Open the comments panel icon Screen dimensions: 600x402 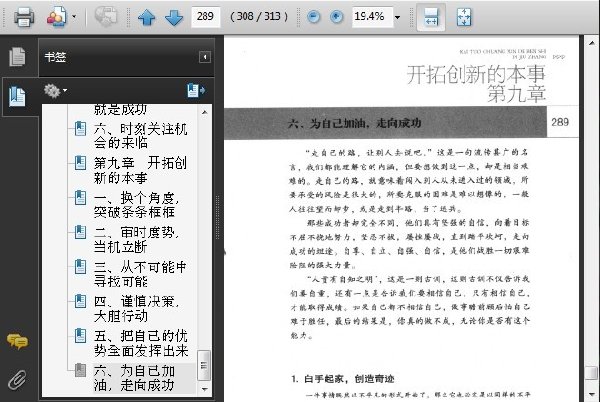point(18,341)
